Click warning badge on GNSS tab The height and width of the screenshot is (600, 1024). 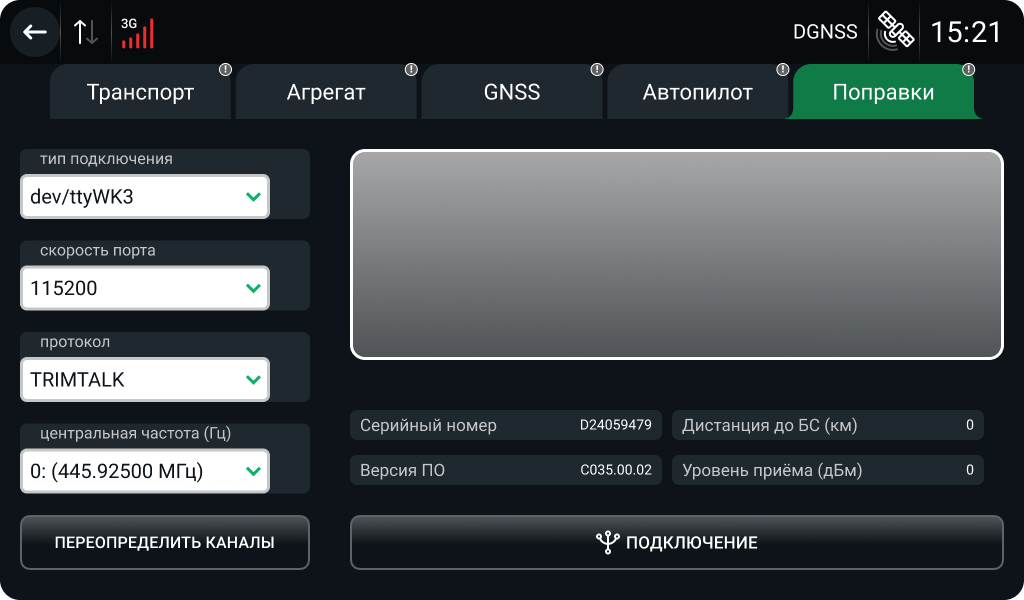click(x=597, y=70)
